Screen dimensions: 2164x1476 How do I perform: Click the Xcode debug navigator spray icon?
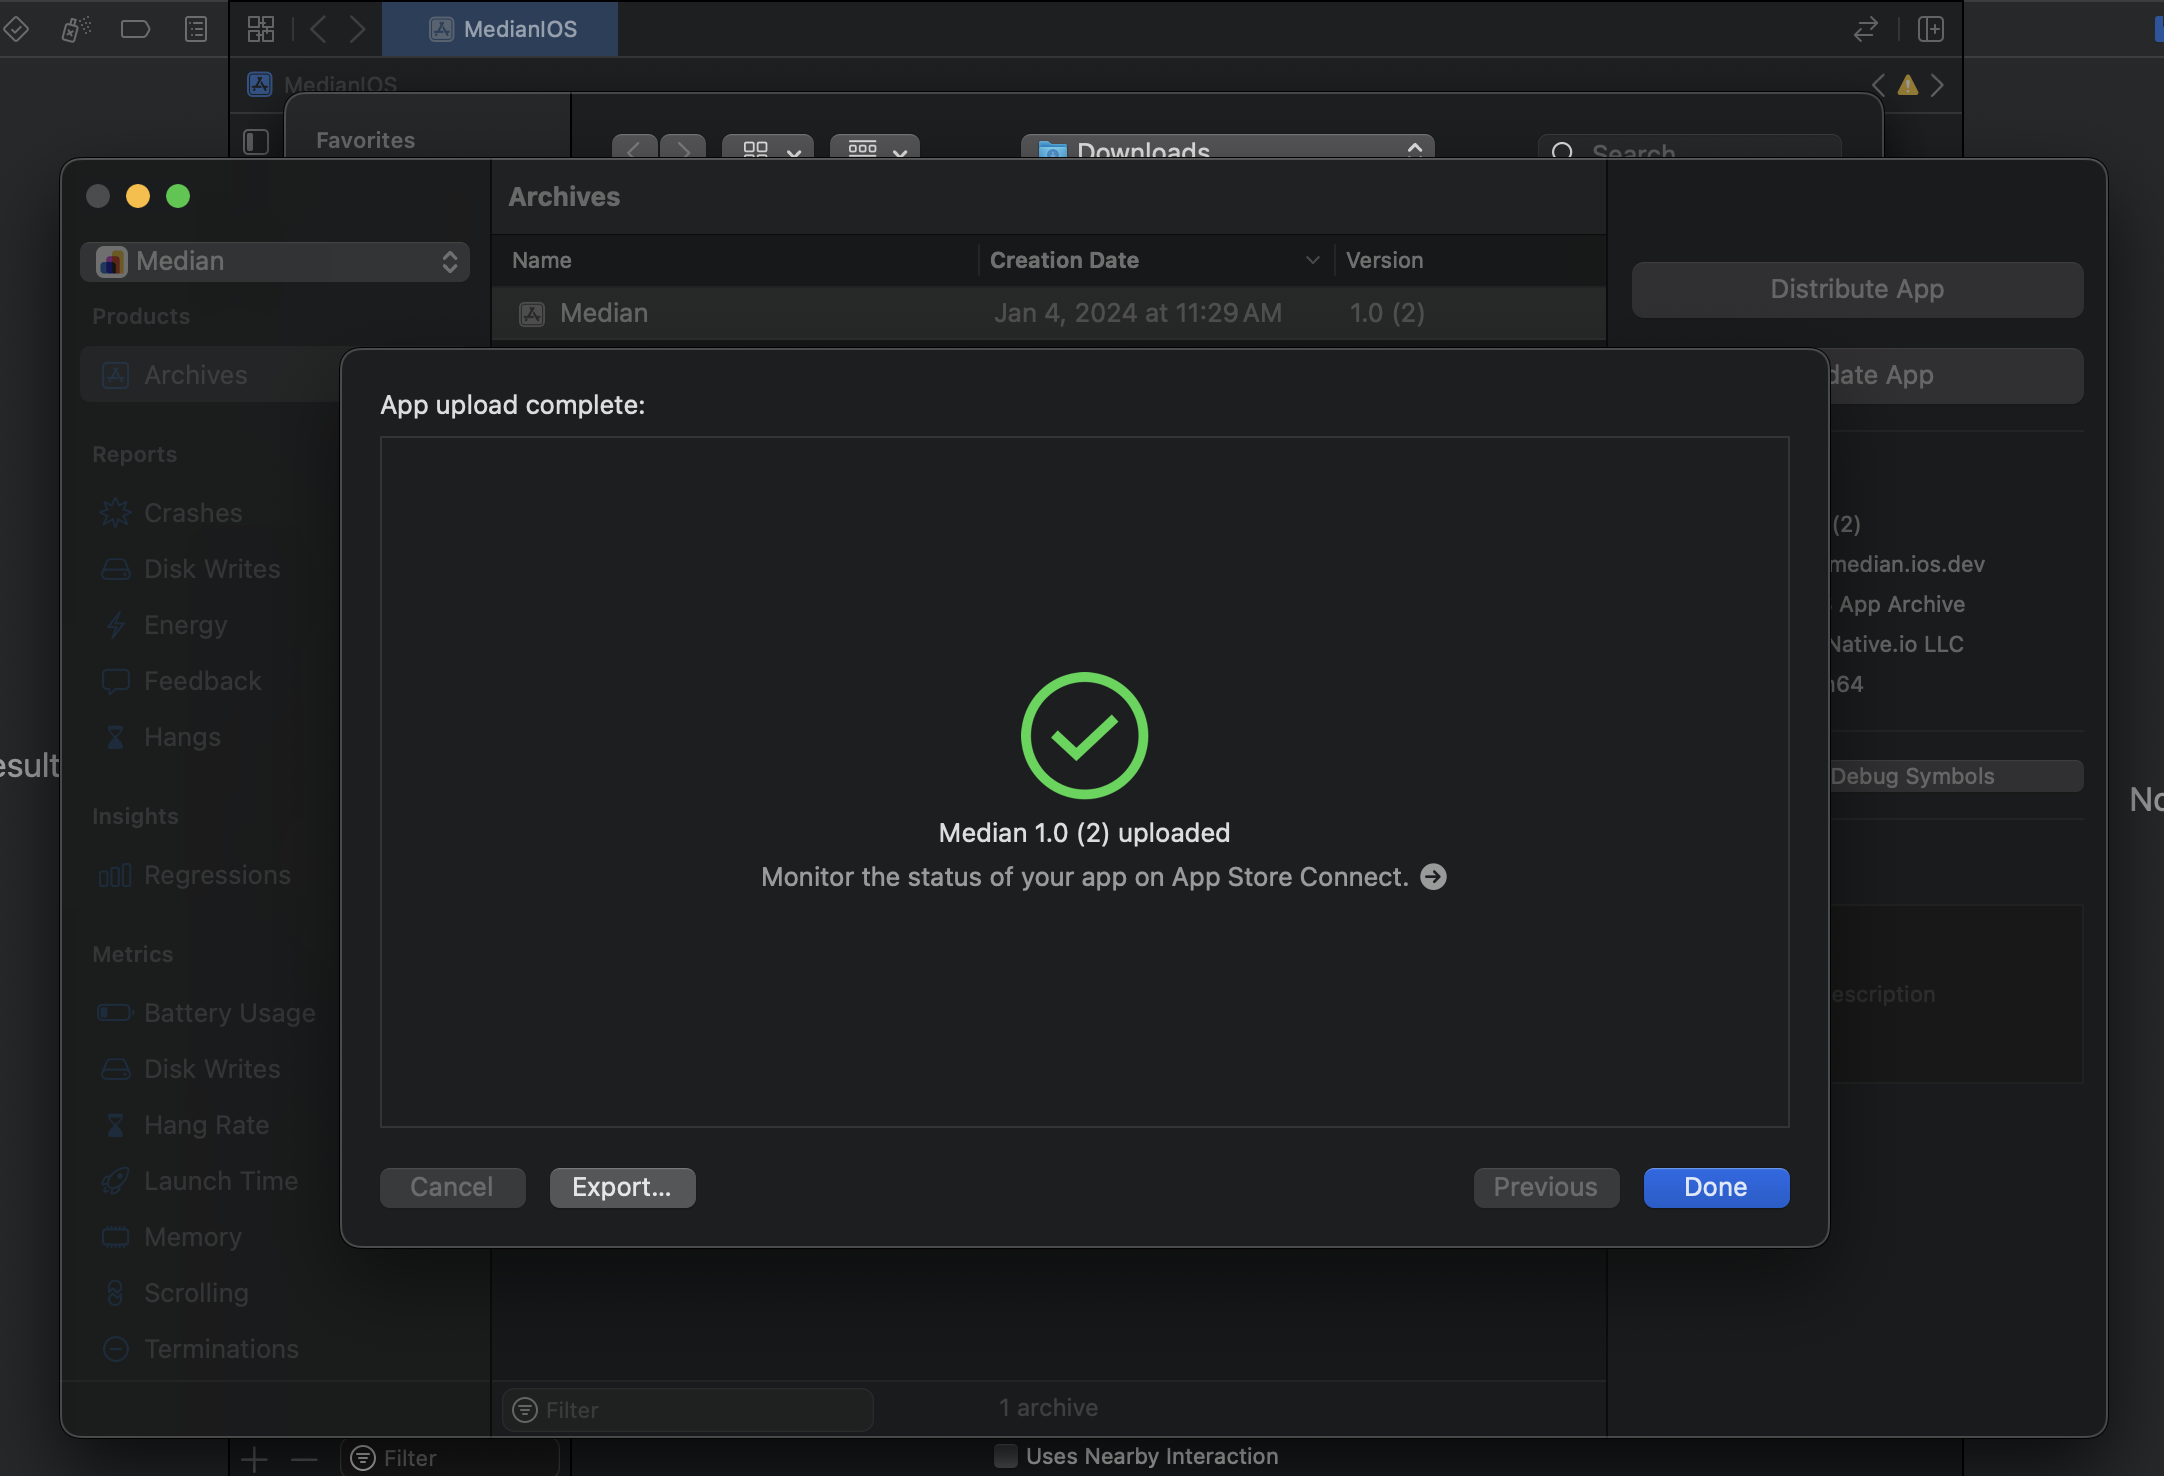(x=76, y=29)
